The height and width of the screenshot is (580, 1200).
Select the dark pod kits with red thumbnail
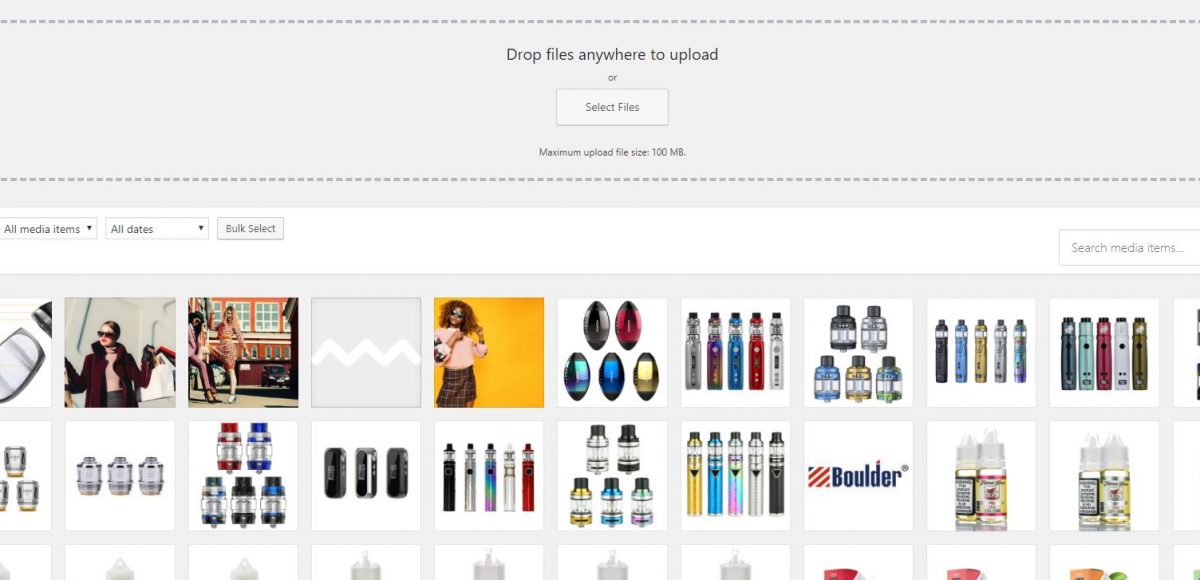pos(1104,352)
